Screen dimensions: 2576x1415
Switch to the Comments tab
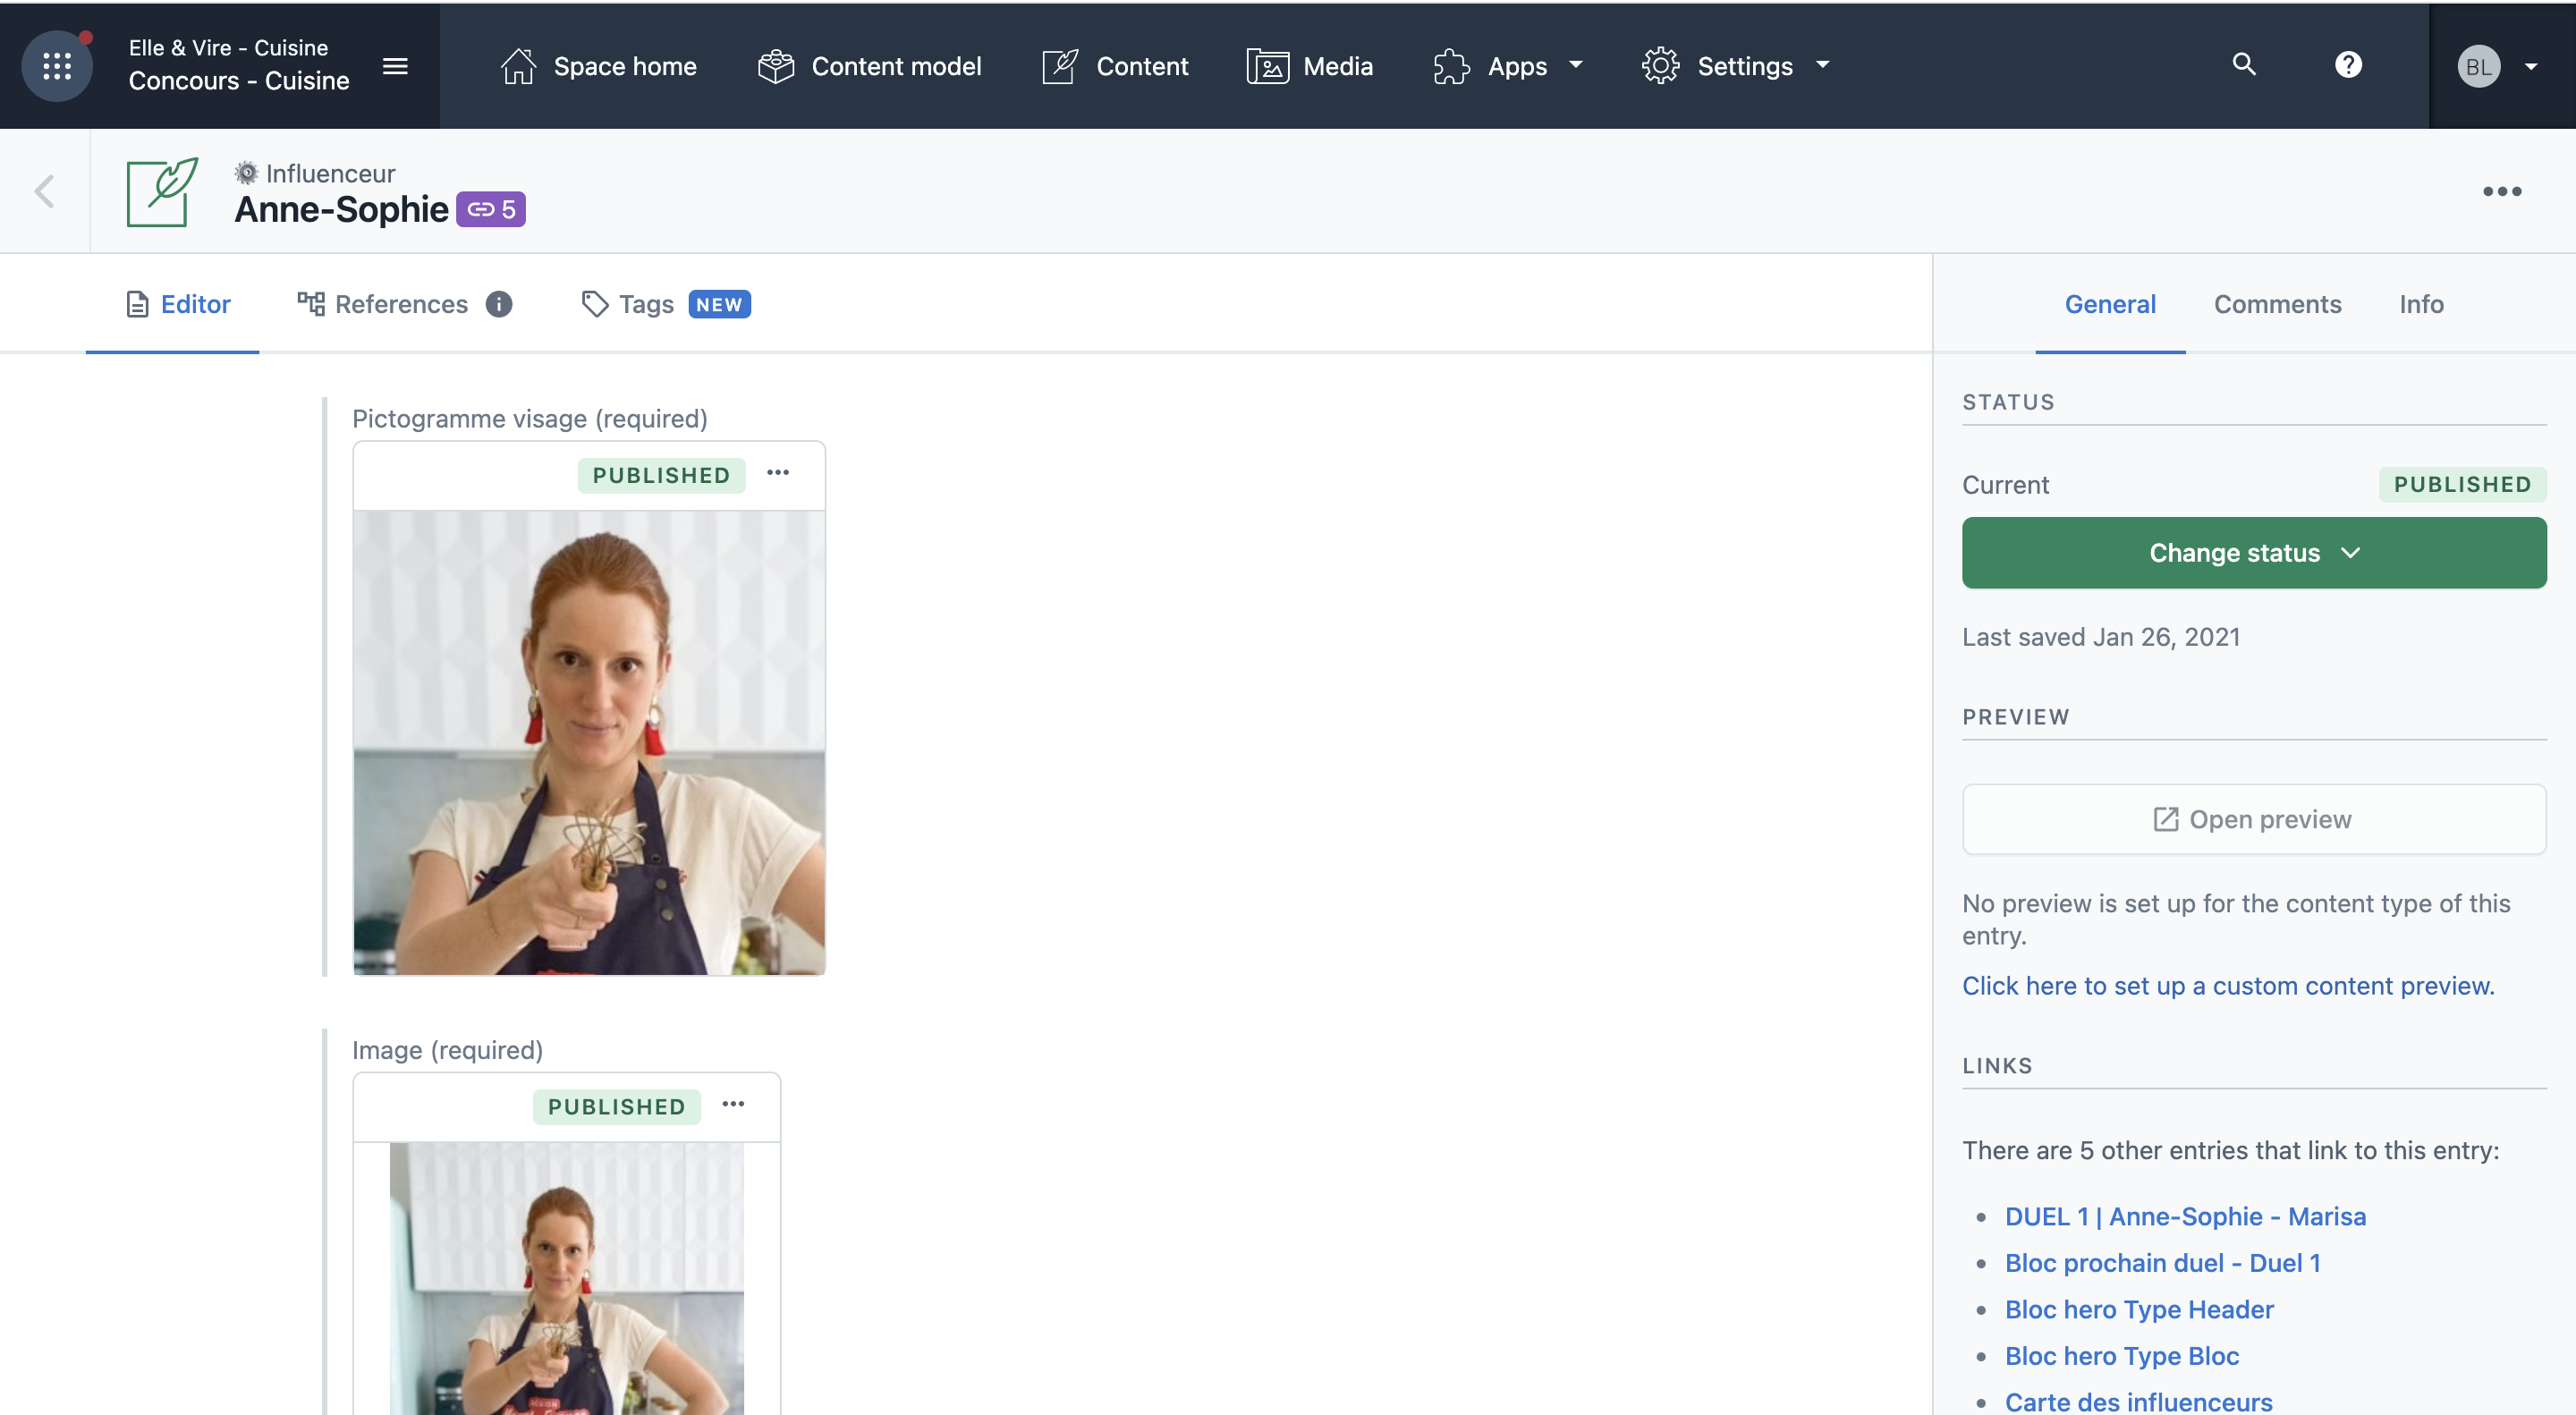click(2276, 303)
